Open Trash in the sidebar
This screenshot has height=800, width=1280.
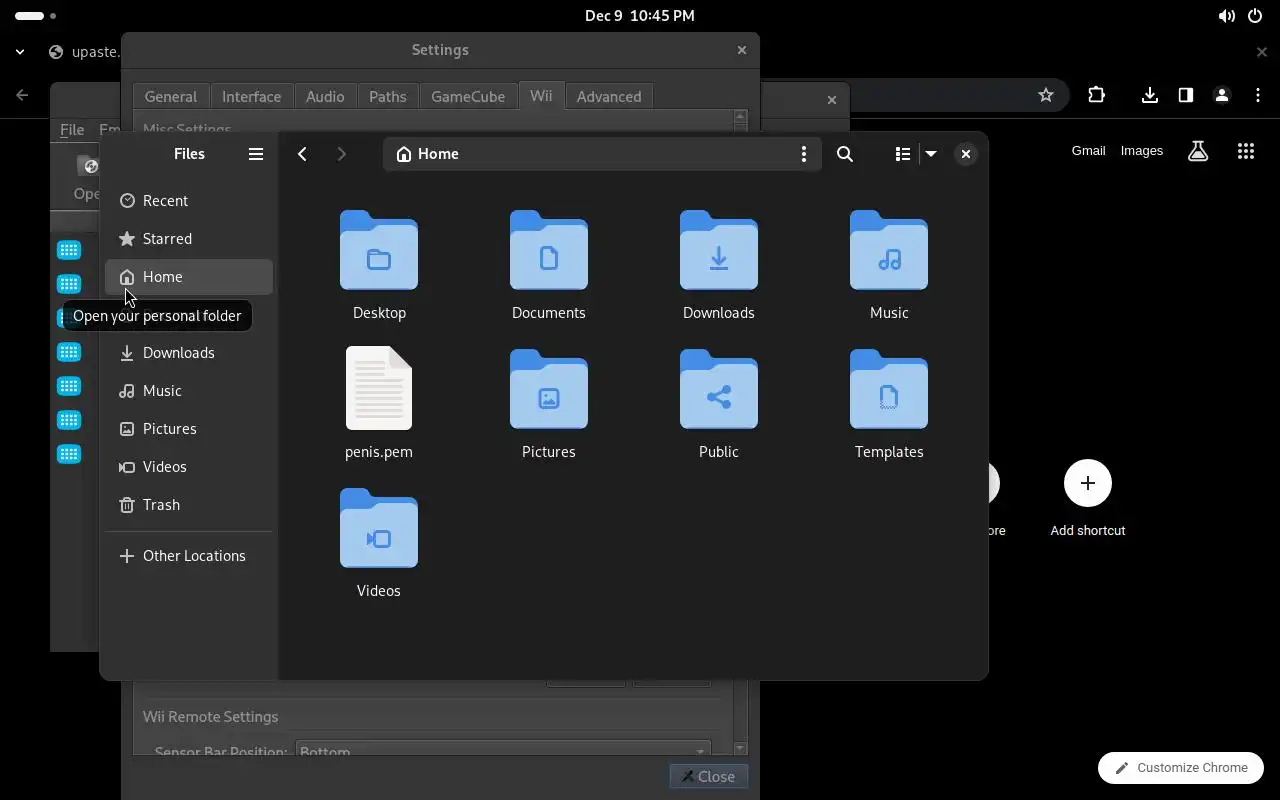(189, 505)
